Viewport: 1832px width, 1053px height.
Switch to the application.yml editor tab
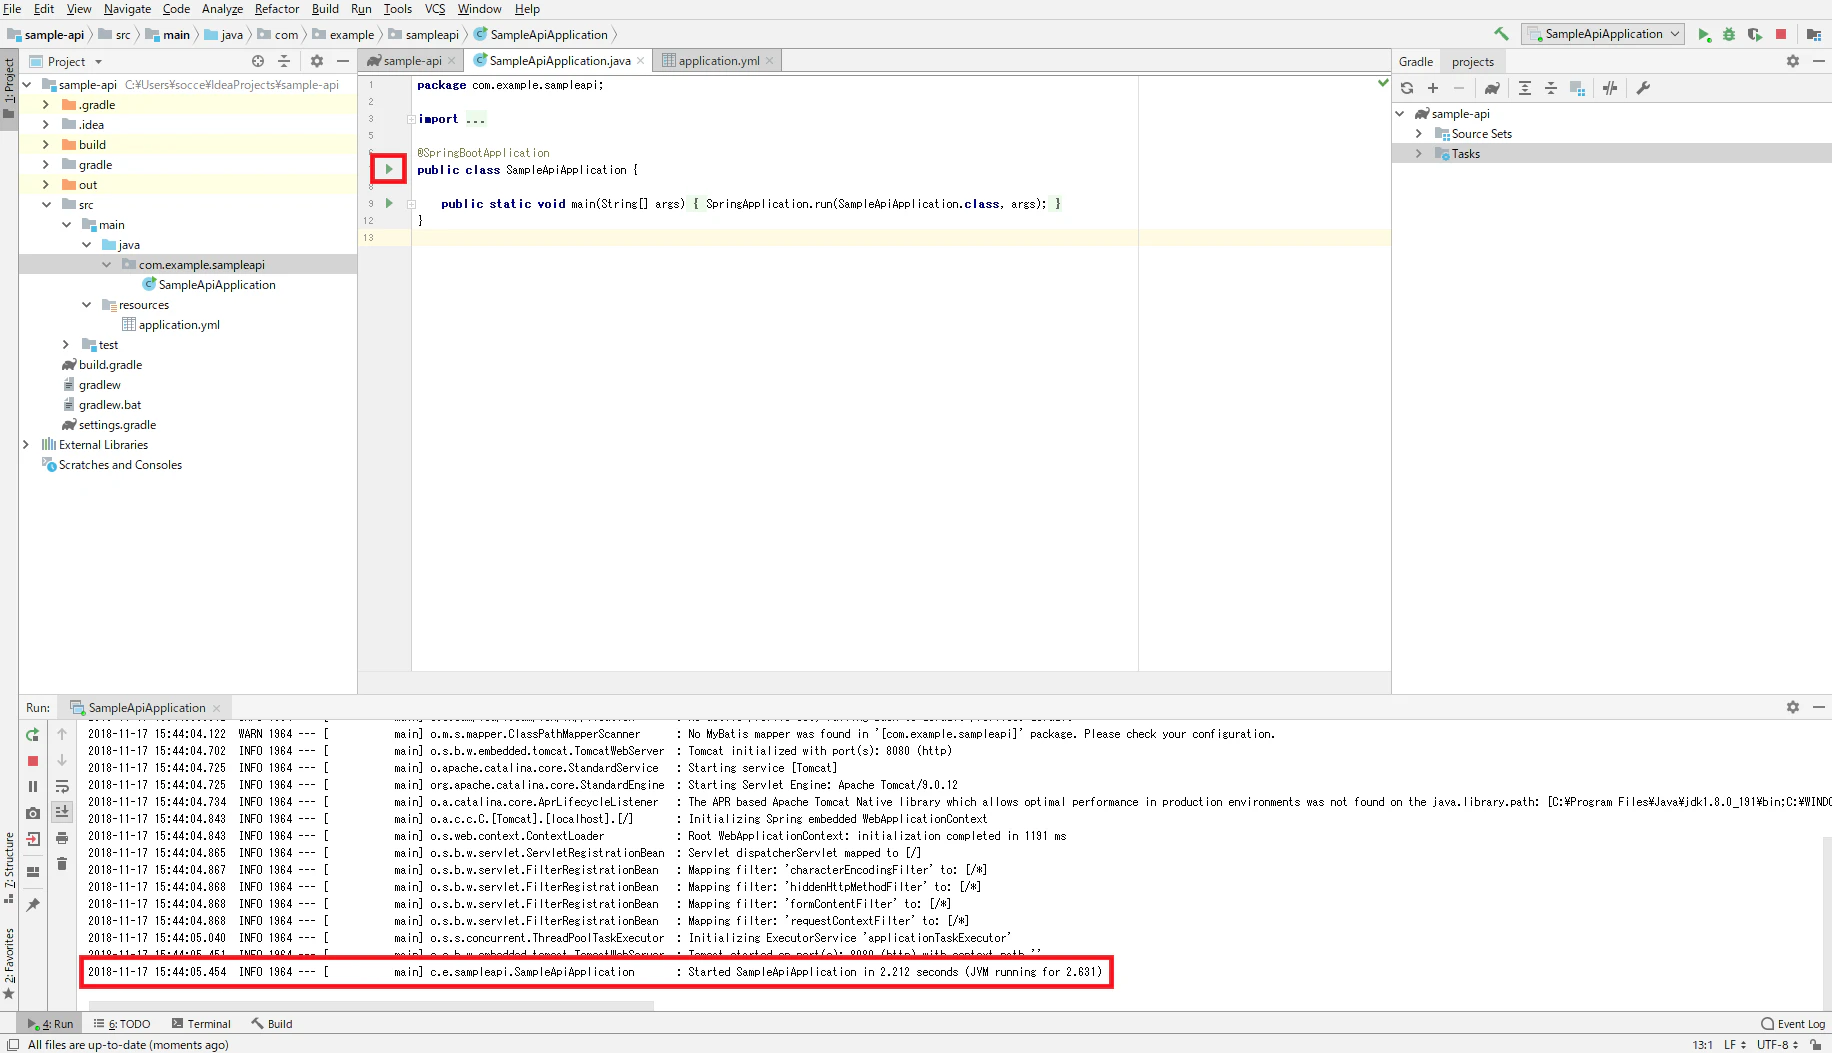coord(718,61)
